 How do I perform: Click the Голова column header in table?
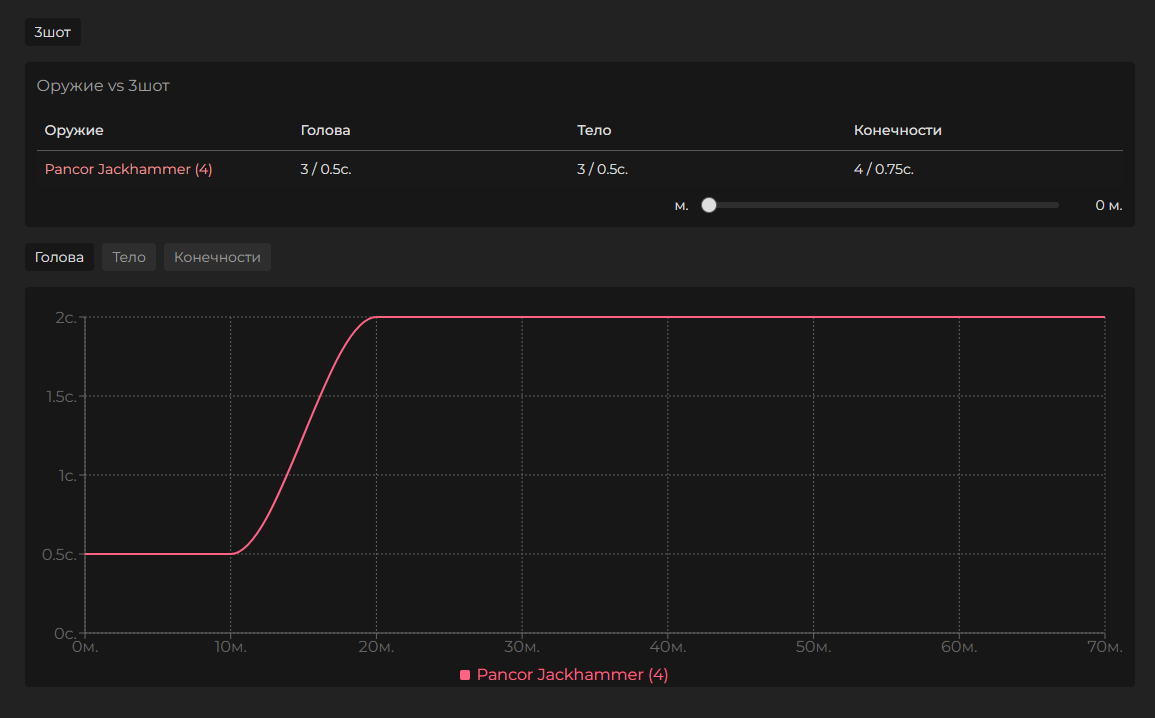click(x=325, y=130)
